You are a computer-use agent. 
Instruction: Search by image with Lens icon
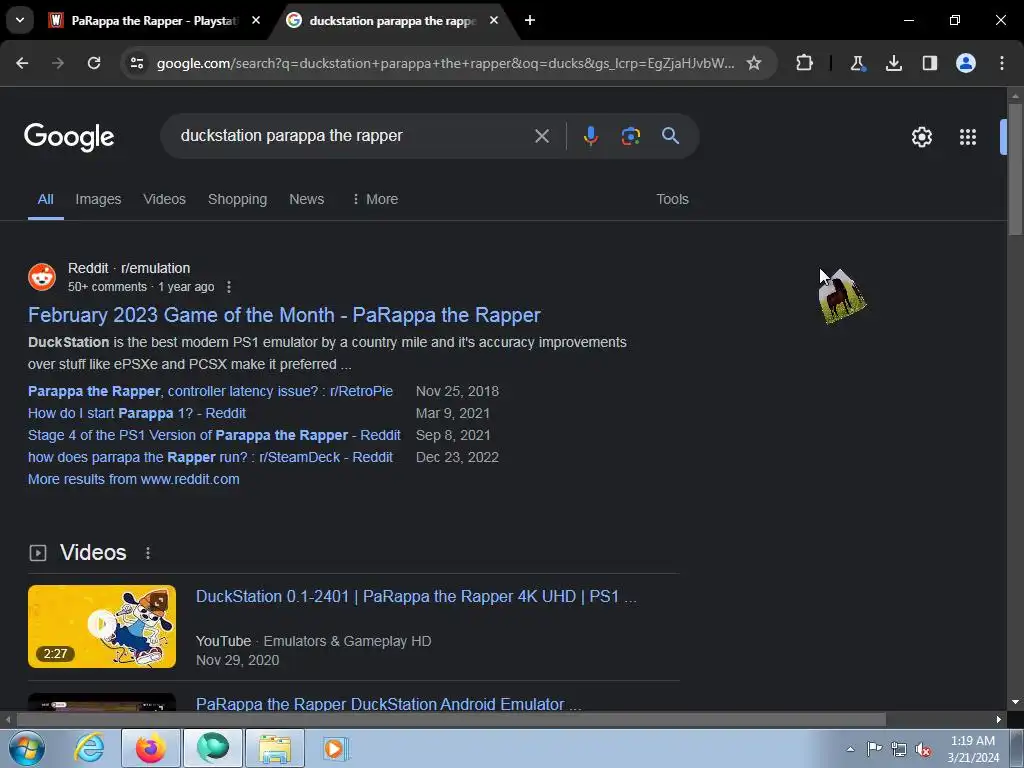[x=630, y=136]
